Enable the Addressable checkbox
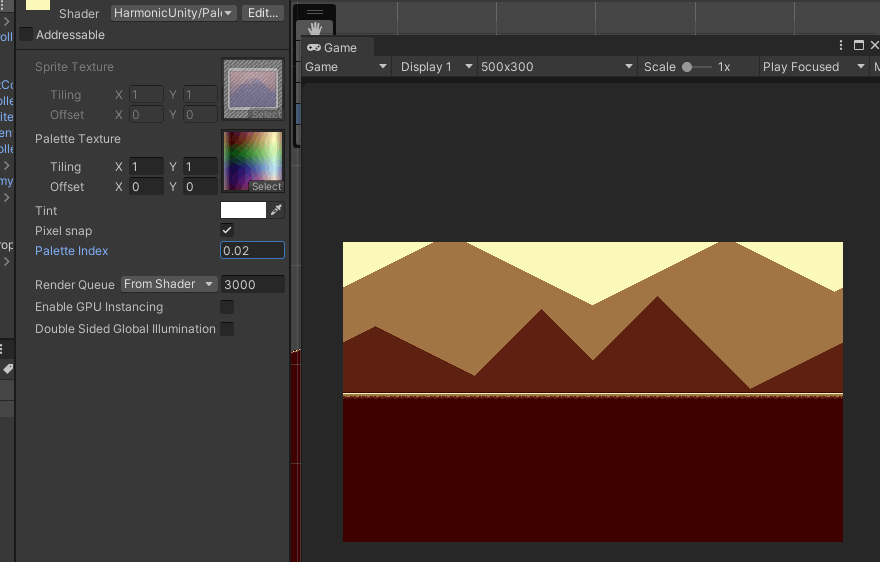This screenshot has height=562, width=880. [26, 35]
